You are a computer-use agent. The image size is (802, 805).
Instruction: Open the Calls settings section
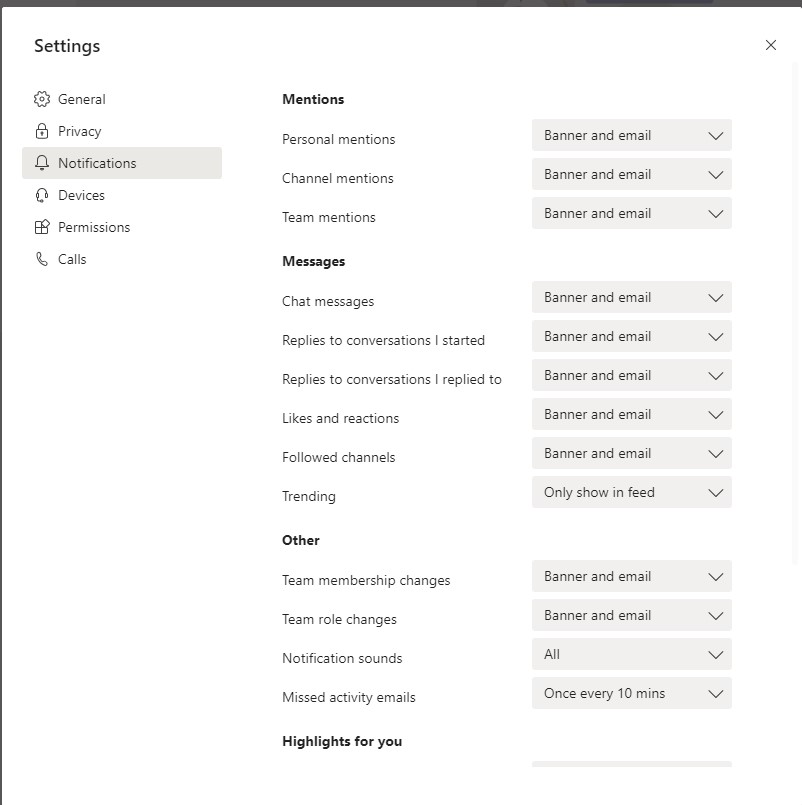pyautogui.click(x=72, y=259)
